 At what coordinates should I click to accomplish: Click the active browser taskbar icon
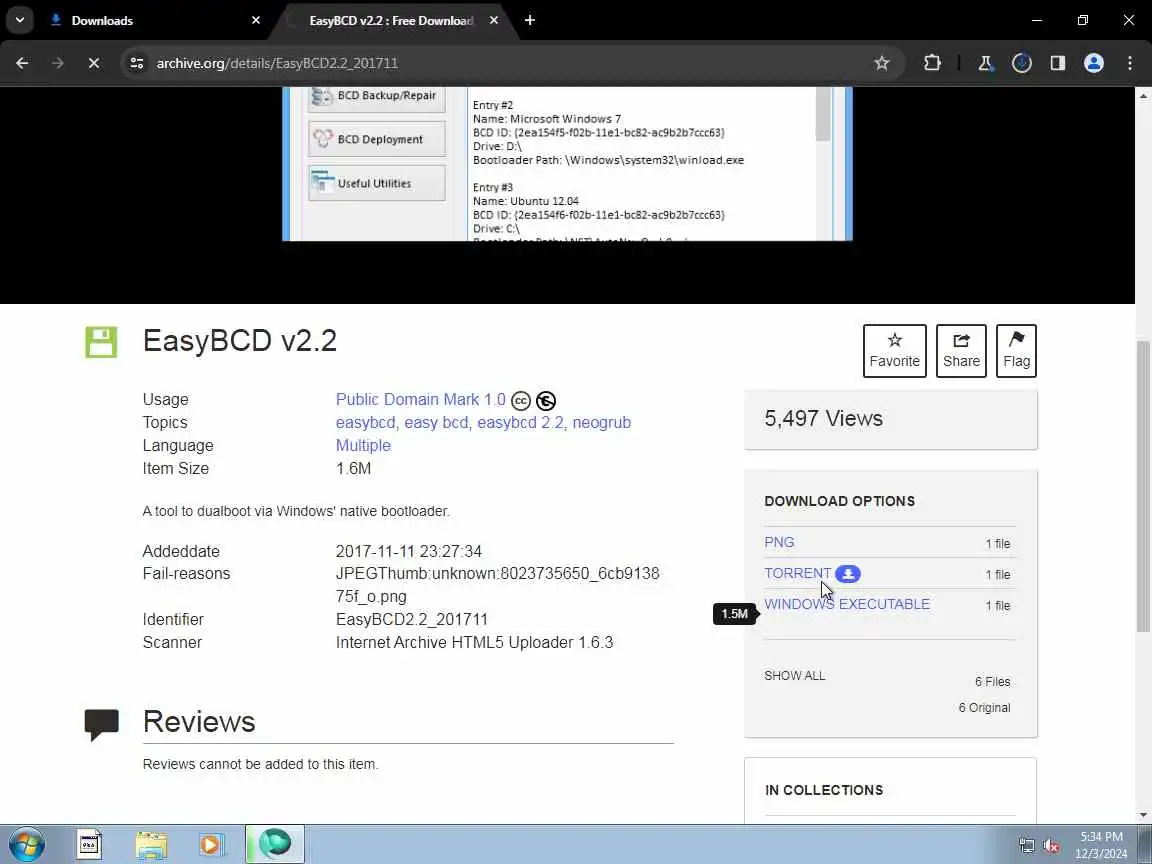click(275, 844)
